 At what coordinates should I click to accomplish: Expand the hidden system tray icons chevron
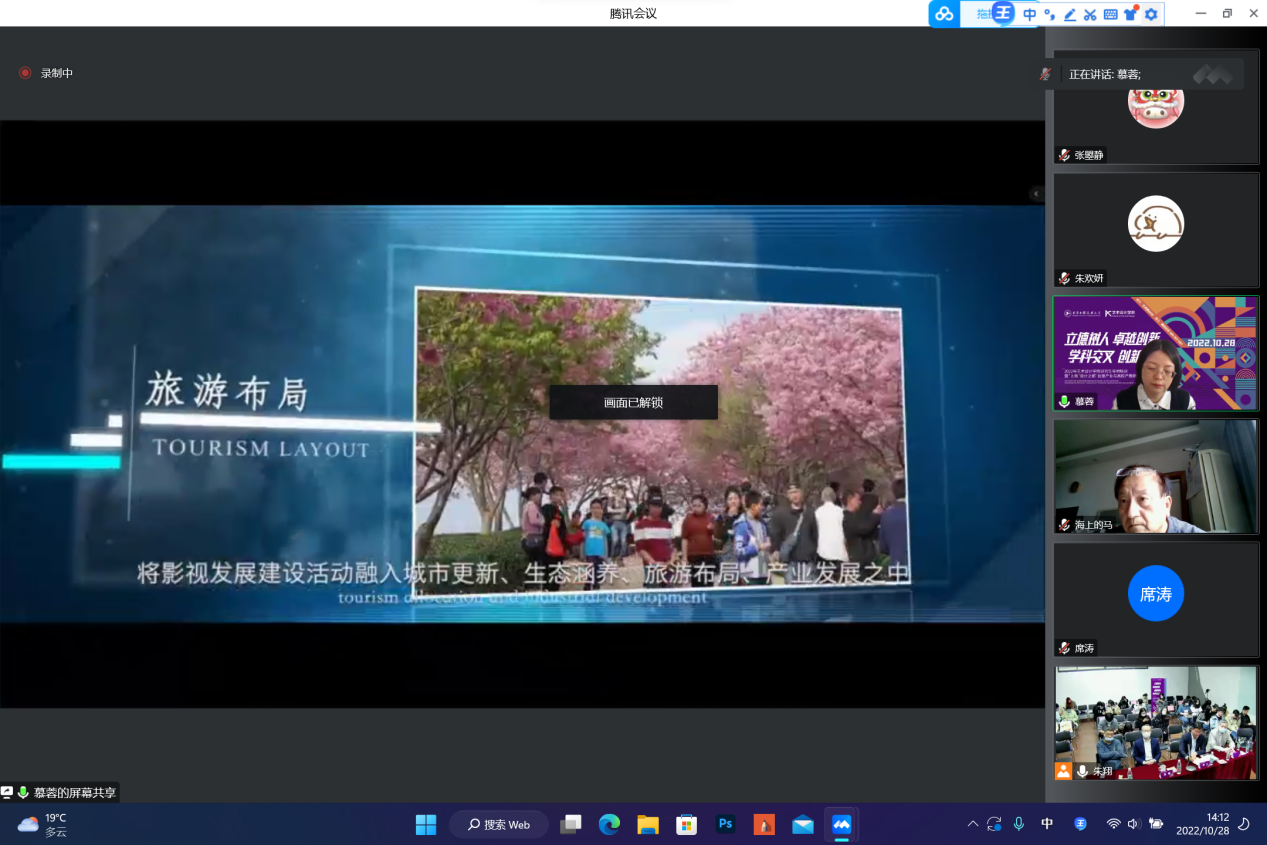coord(972,824)
